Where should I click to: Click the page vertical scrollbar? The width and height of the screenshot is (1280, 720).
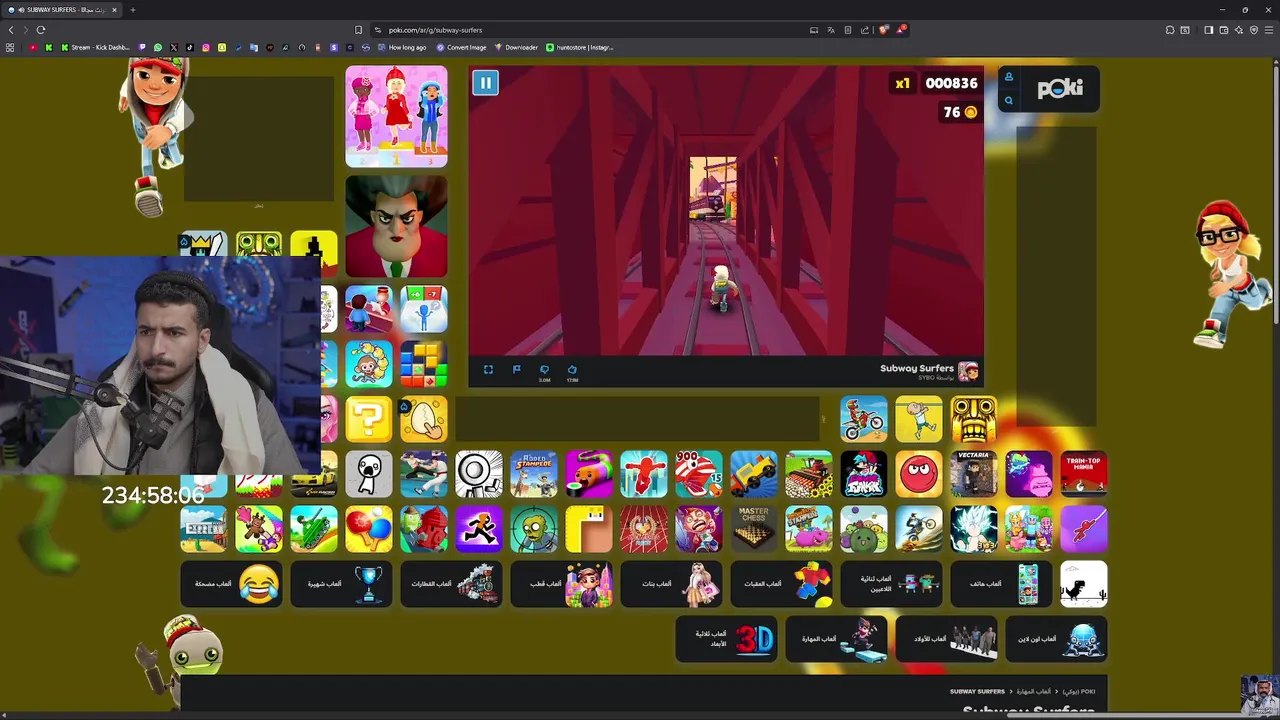(1276, 193)
